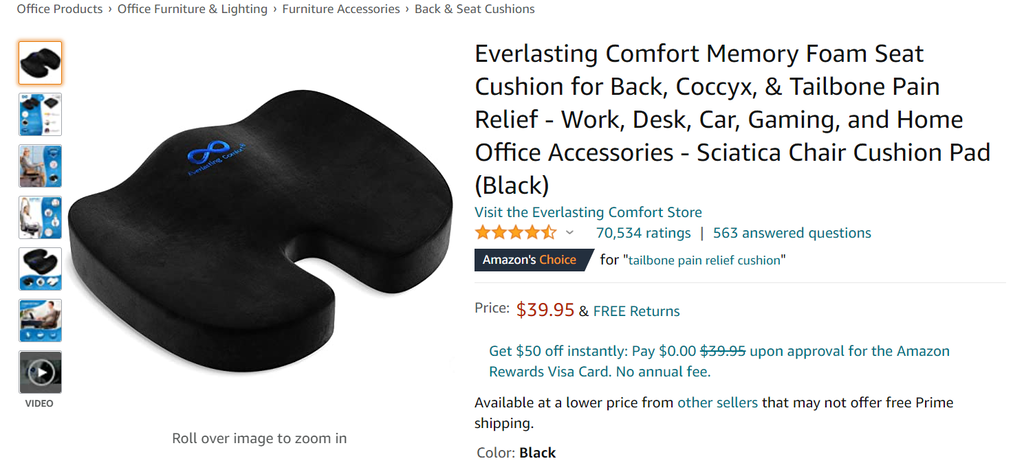Expand the star rating breakdown arrow
The height and width of the screenshot is (472, 1024).
point(570,233)
